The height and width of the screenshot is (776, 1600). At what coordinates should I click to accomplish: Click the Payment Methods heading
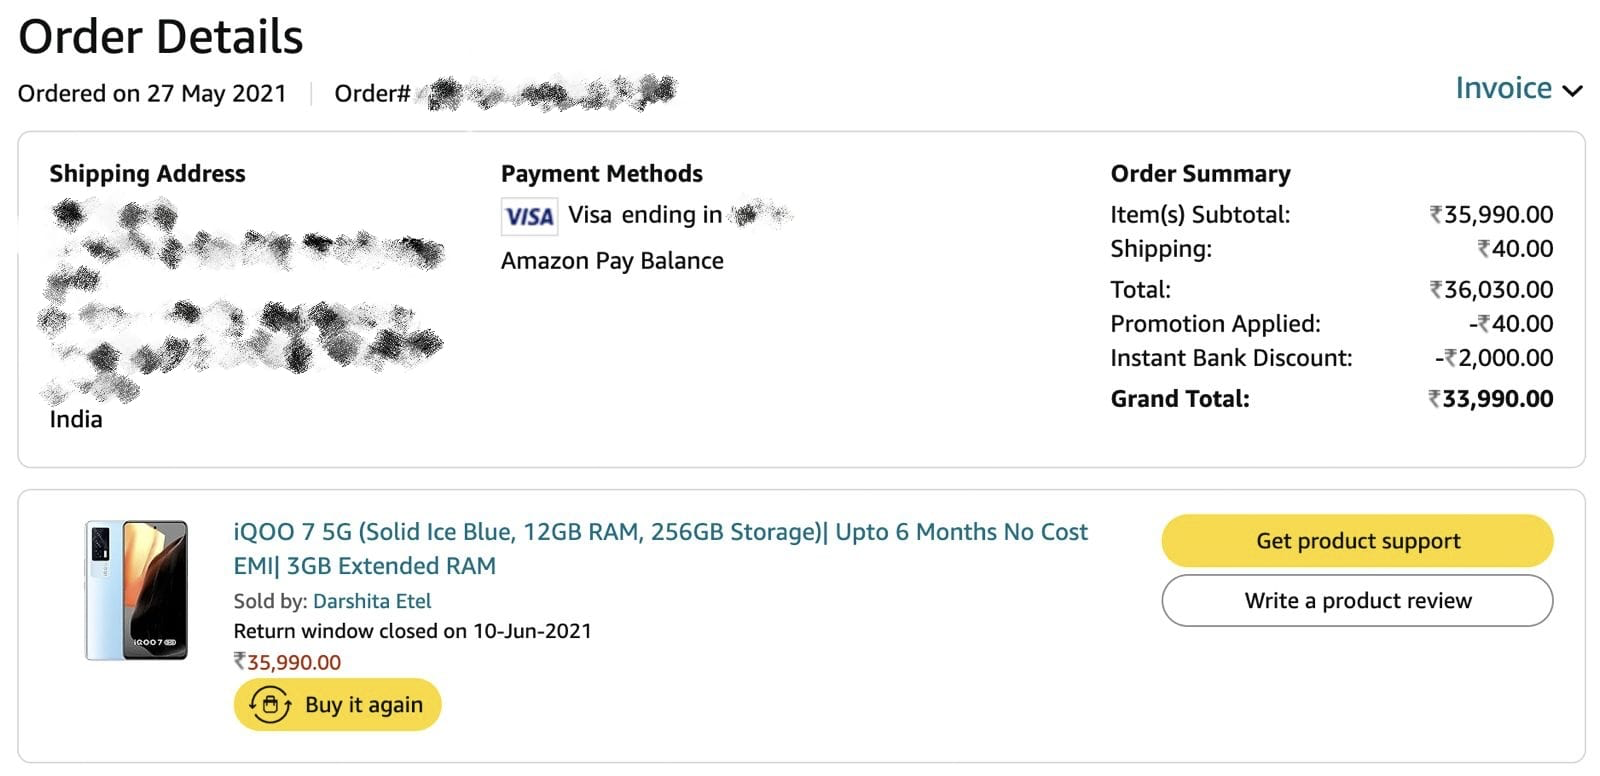pyautogui.click(x=601, y=174)
